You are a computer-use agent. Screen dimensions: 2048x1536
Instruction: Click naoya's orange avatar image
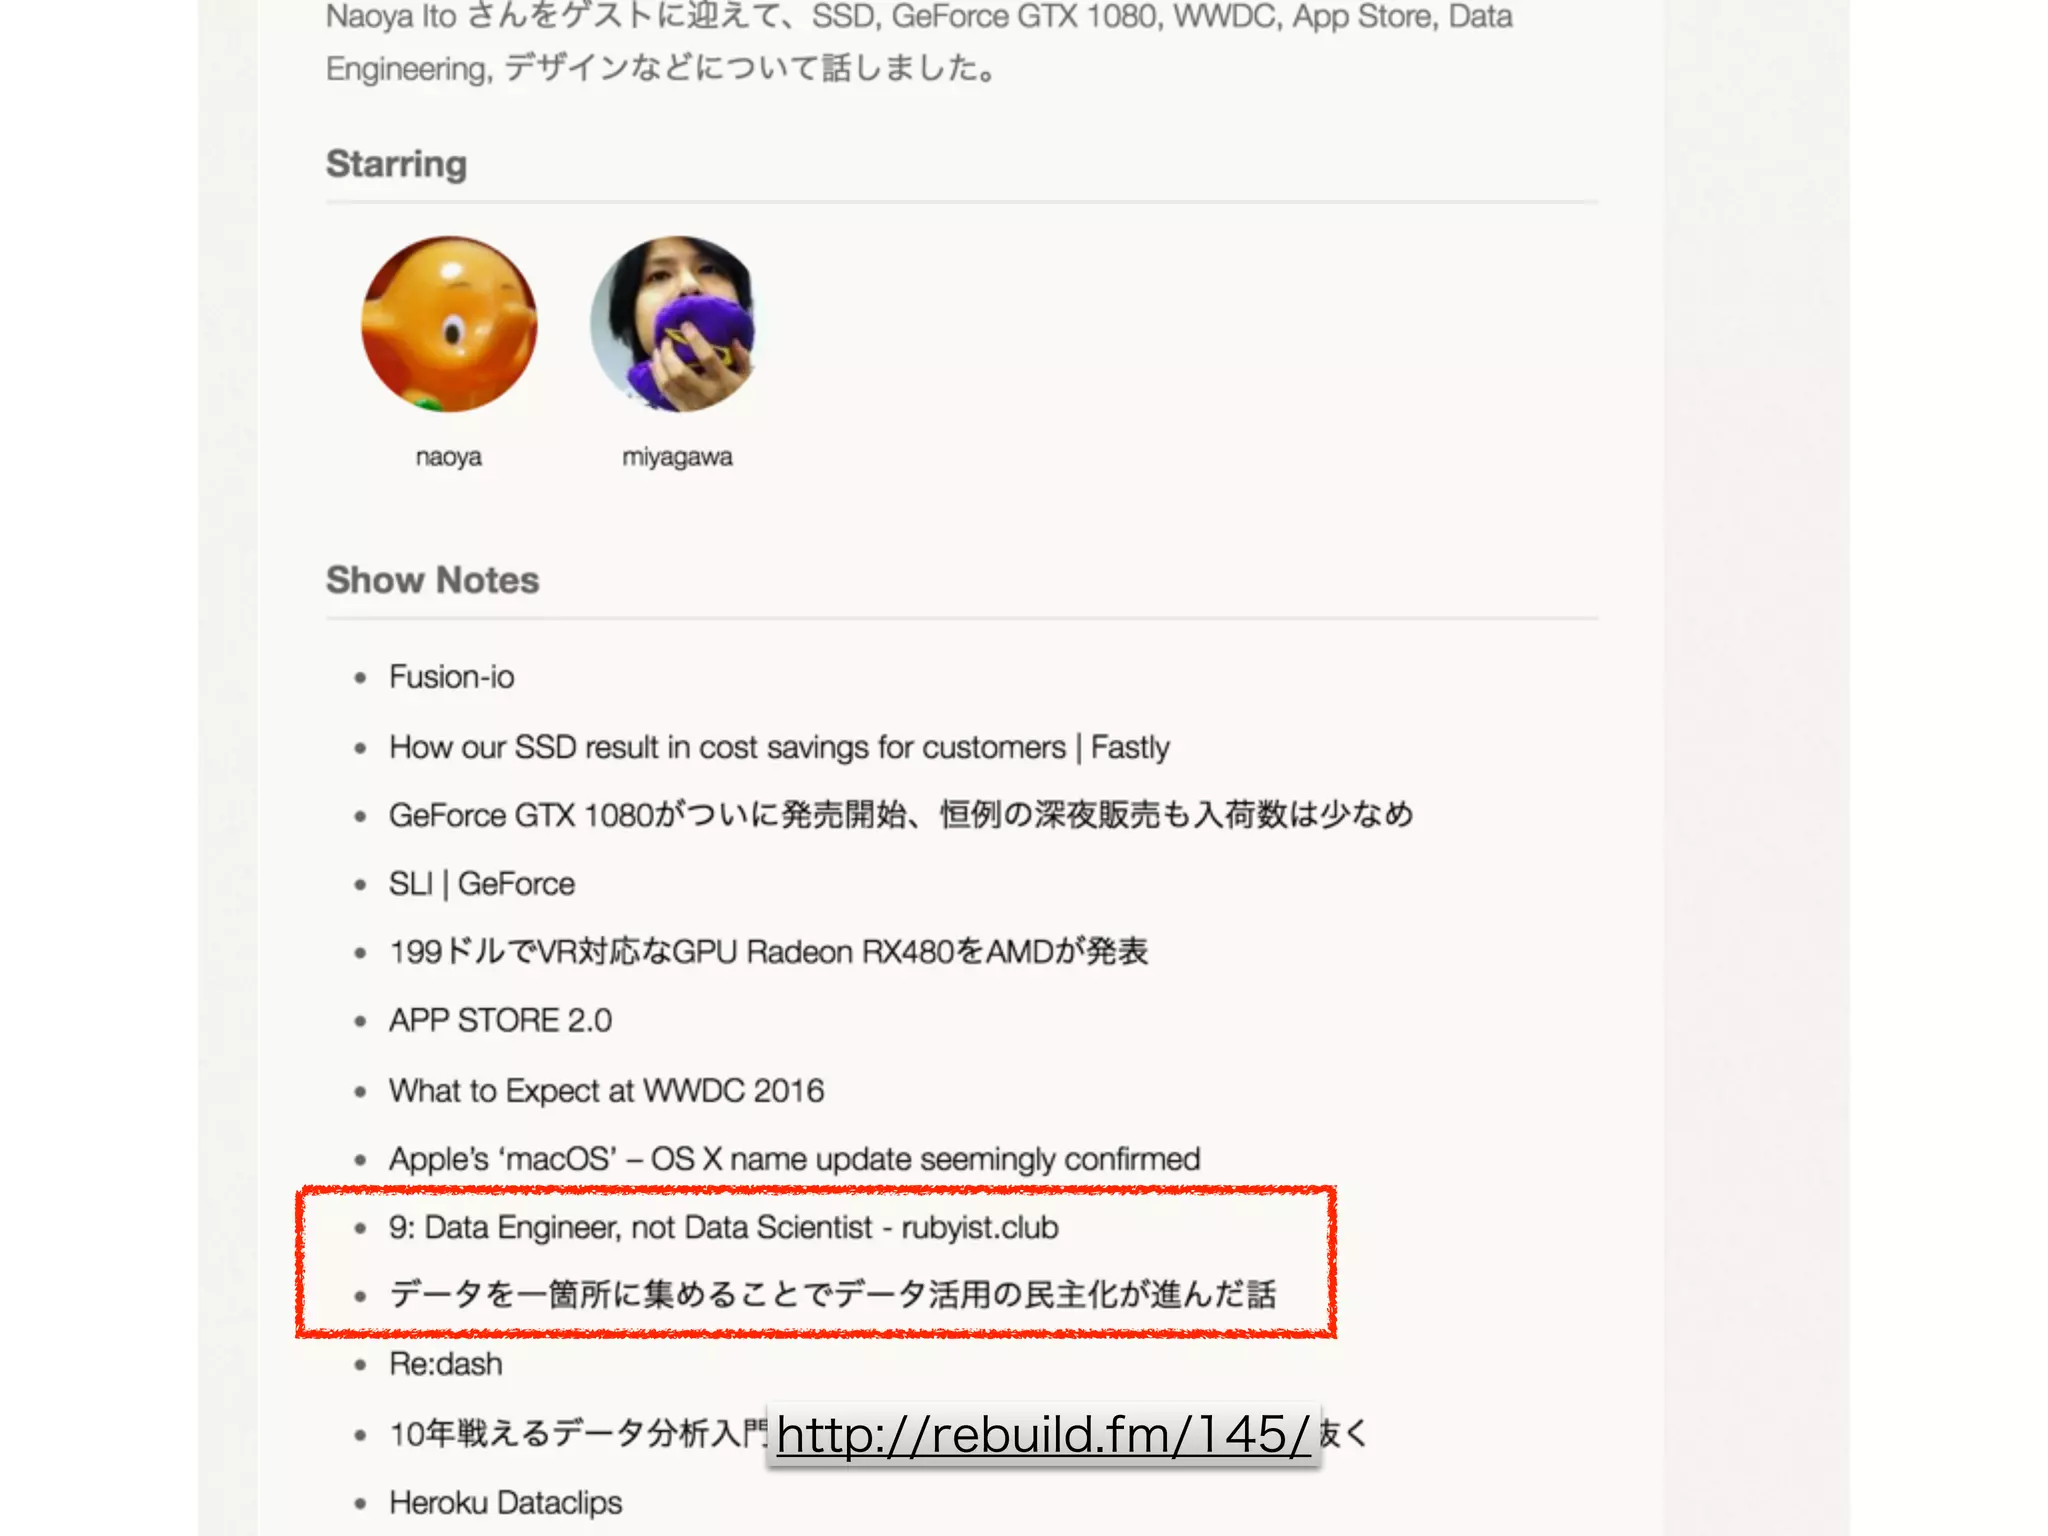(x=449, y=324)
